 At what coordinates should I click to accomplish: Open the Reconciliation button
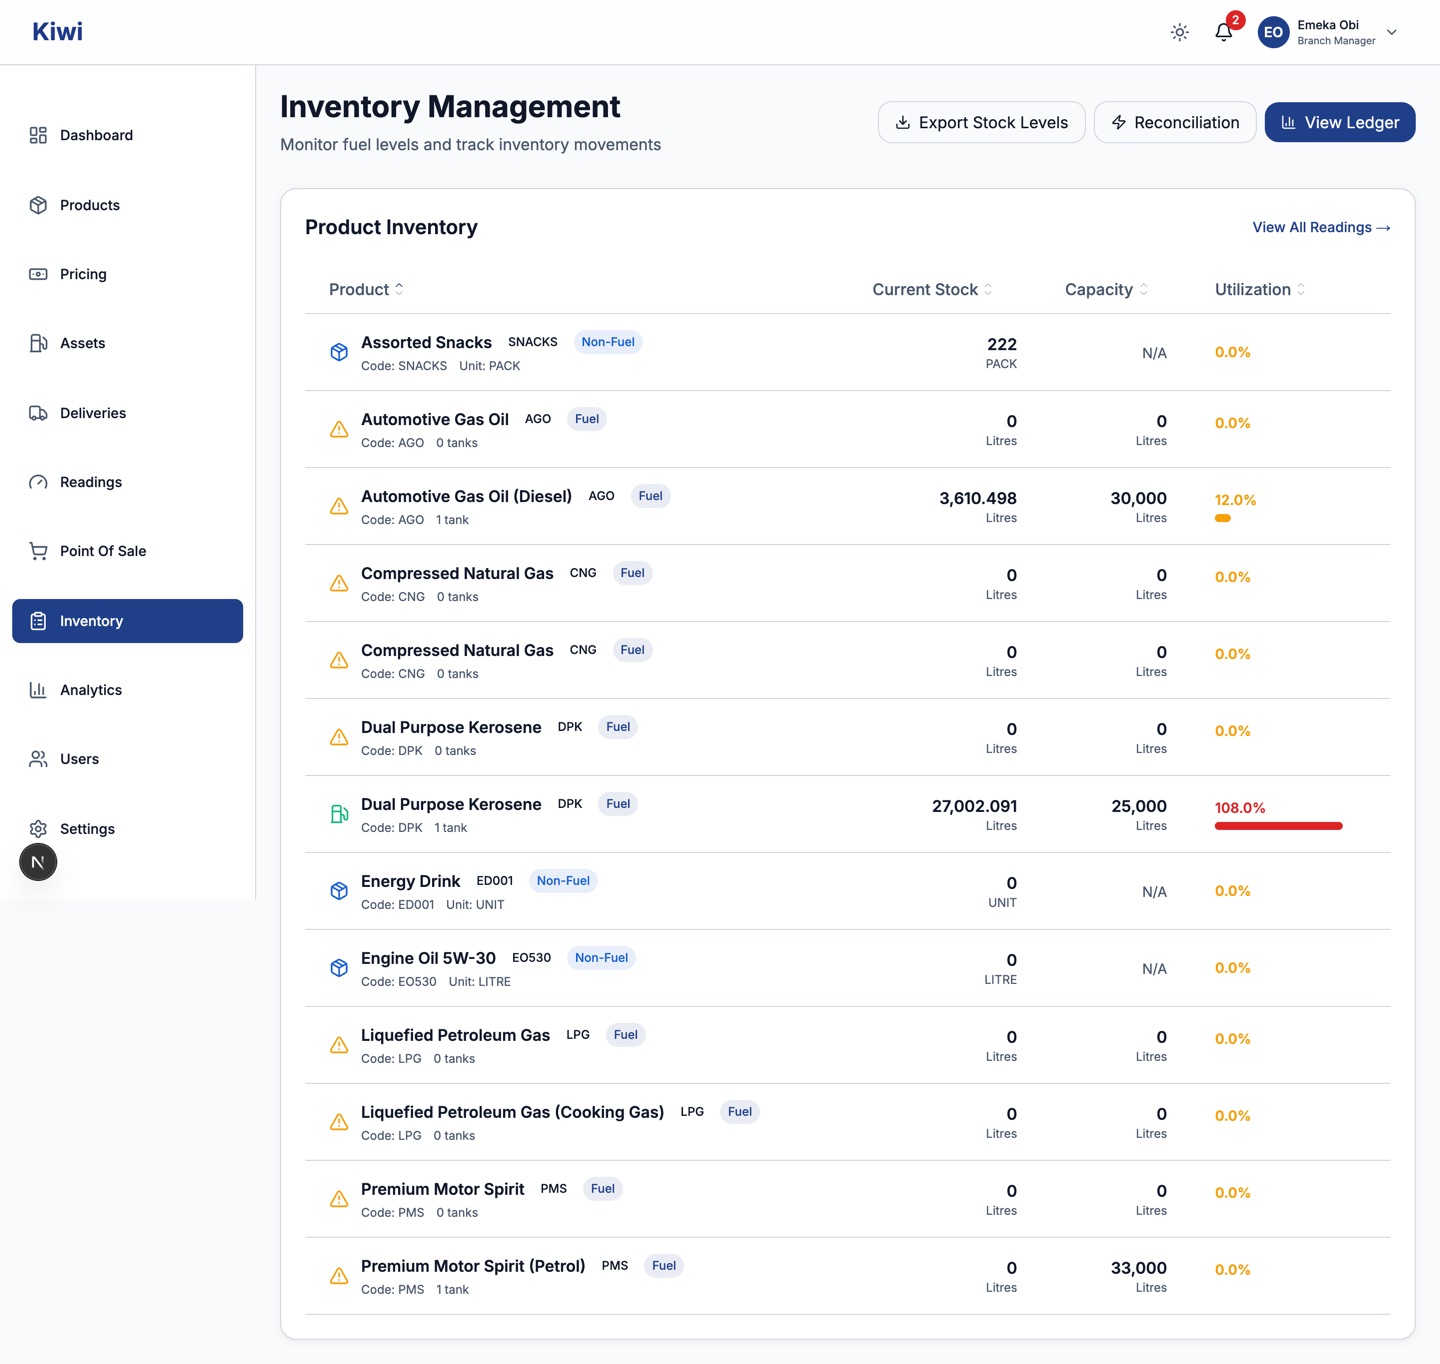click(x=1175, y=122)
